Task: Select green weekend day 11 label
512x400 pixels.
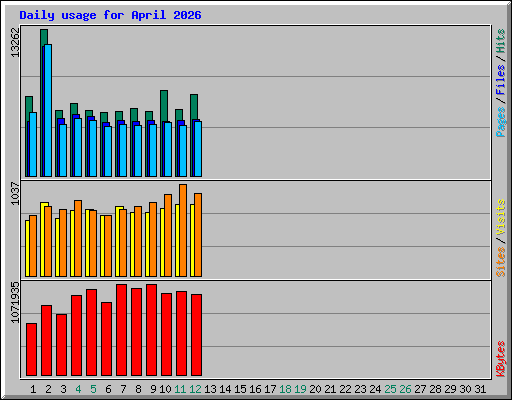Action: pos(180,389)
